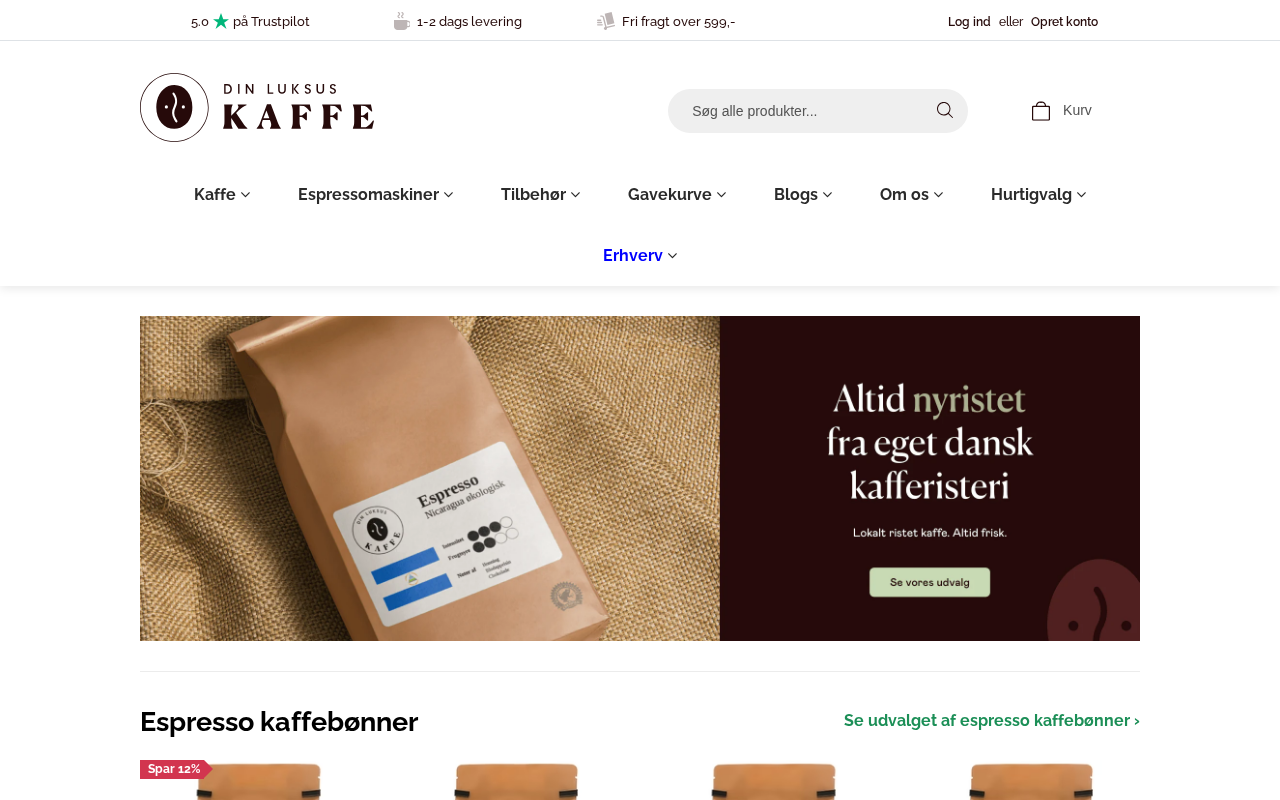This screenshot has width=1280, height=800.
Task: Click the free shipping package icon
Action: (x=606, y=21)
